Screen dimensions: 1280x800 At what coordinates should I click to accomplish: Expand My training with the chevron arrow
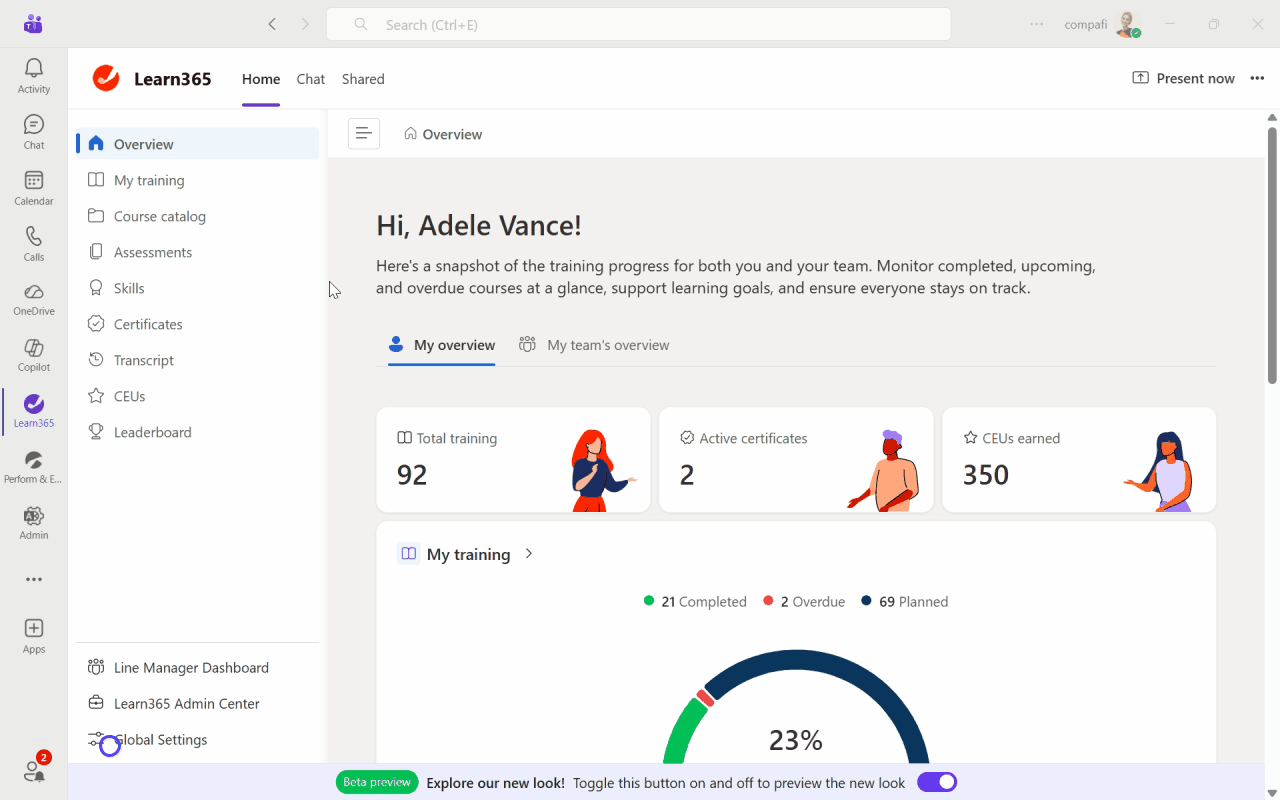[529, 554]
